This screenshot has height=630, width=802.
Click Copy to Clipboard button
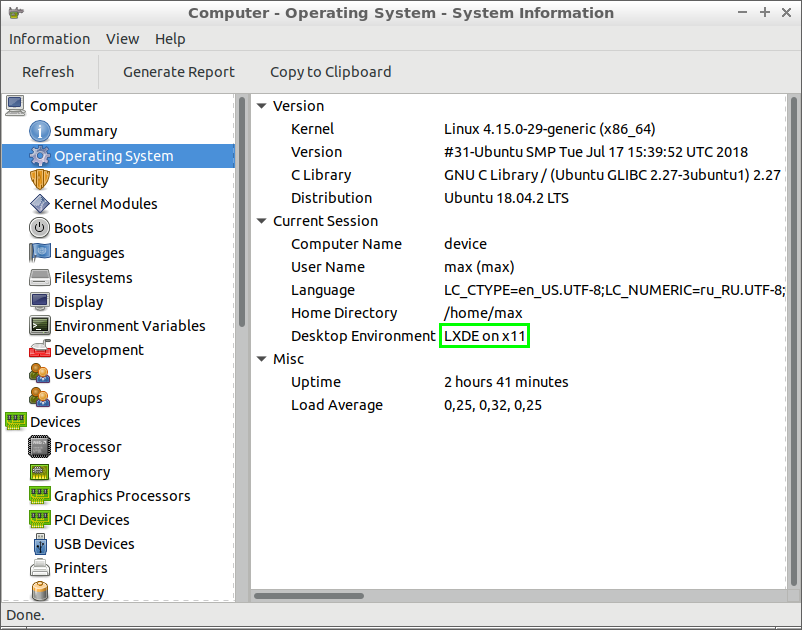[x=330, y=72]
